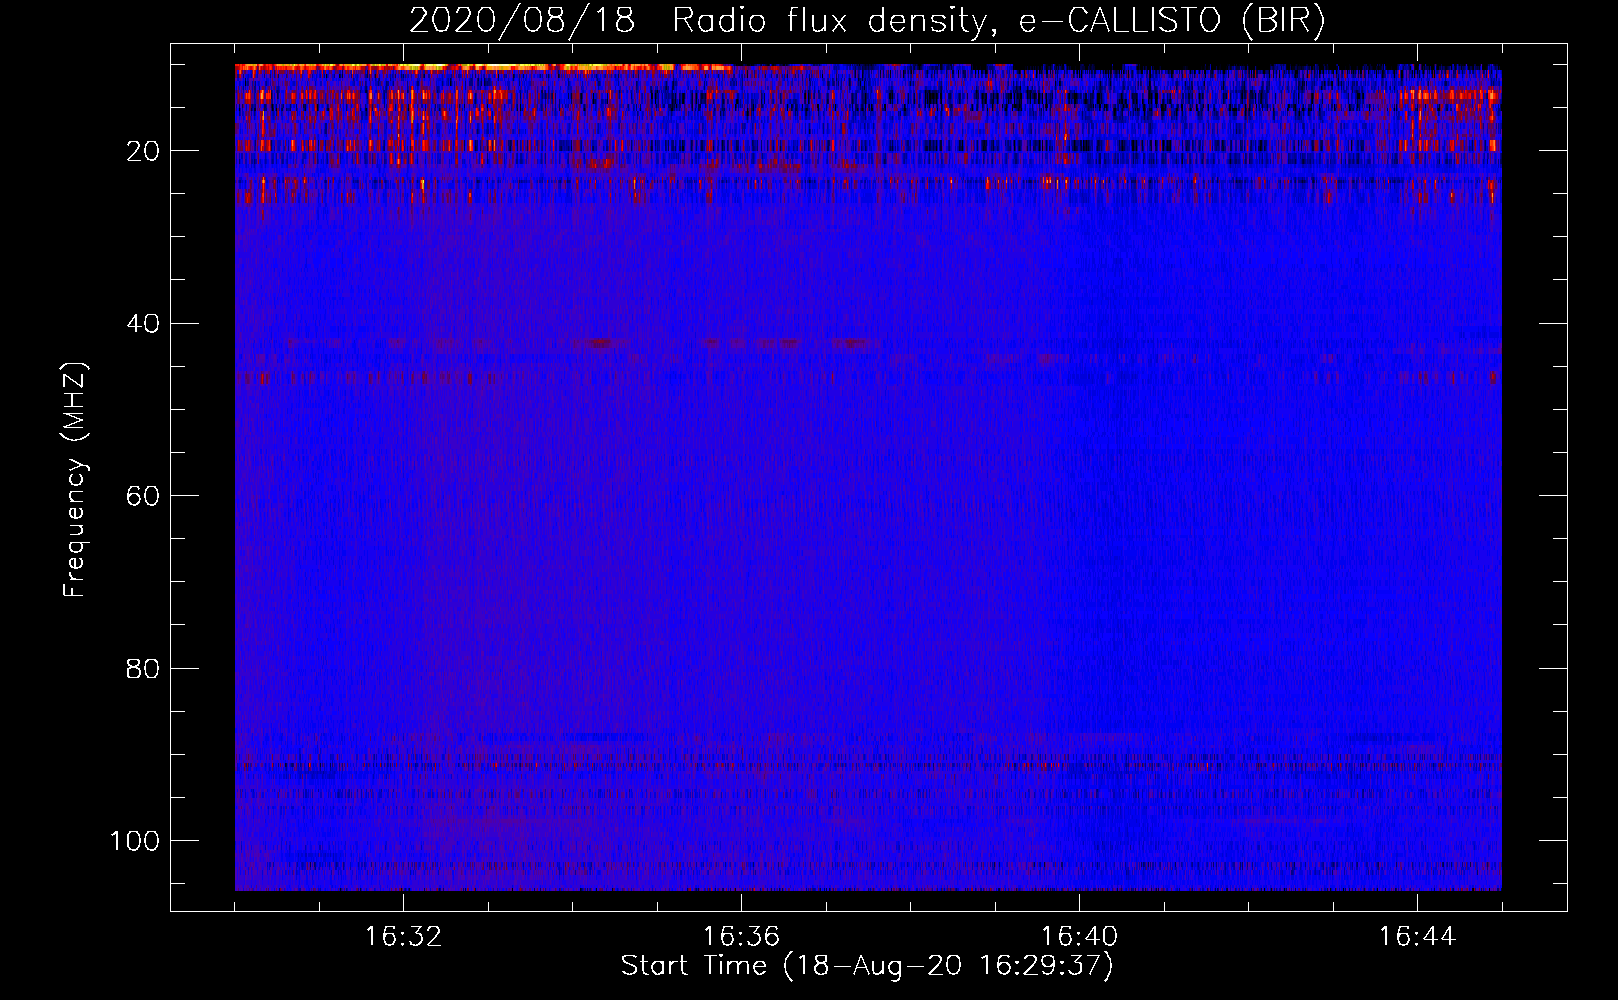Image resolution: width=1618 pixels, height=1000 pixels.
Task: Click the 16:36 time tick label
Action: point(741,937)
